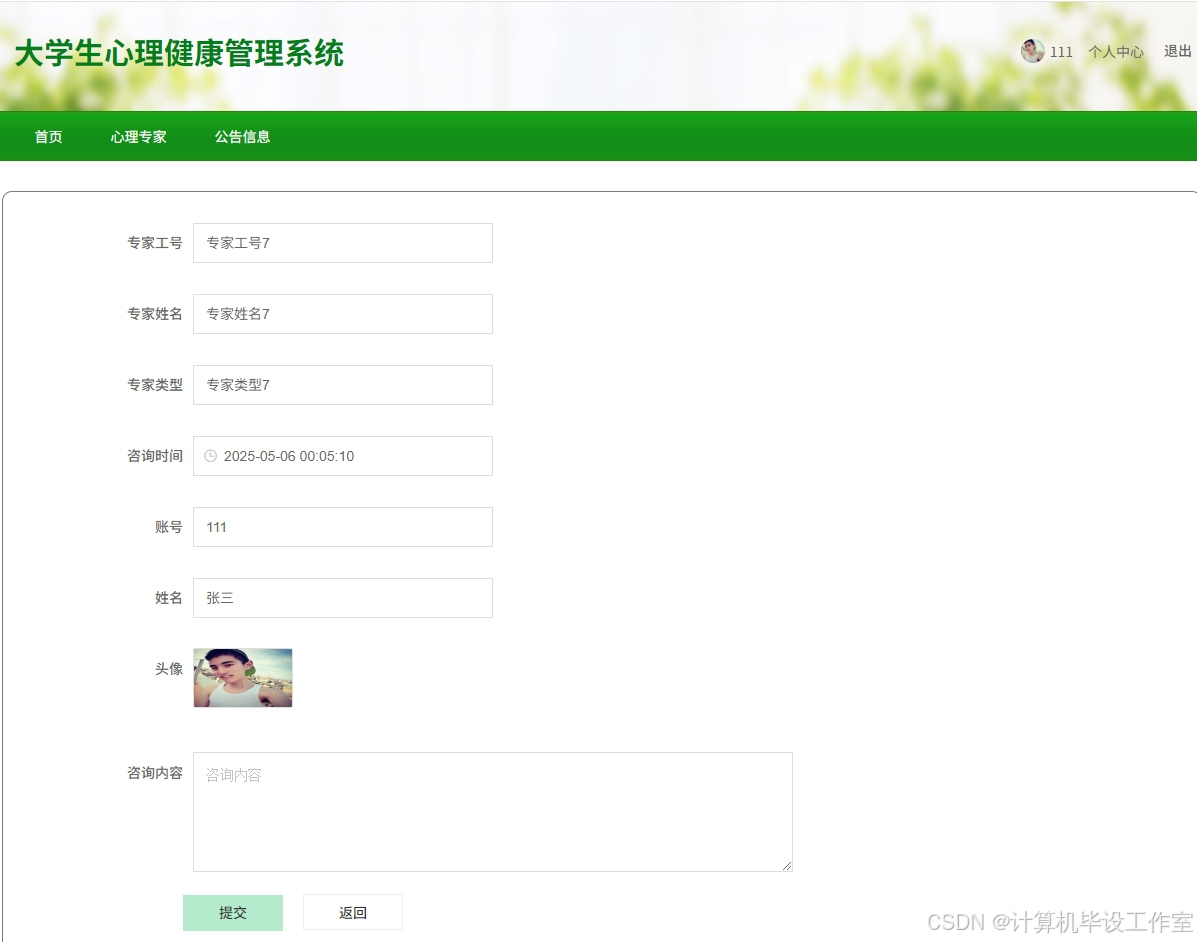Select the 首页 menu item

[x=47, y=136]
